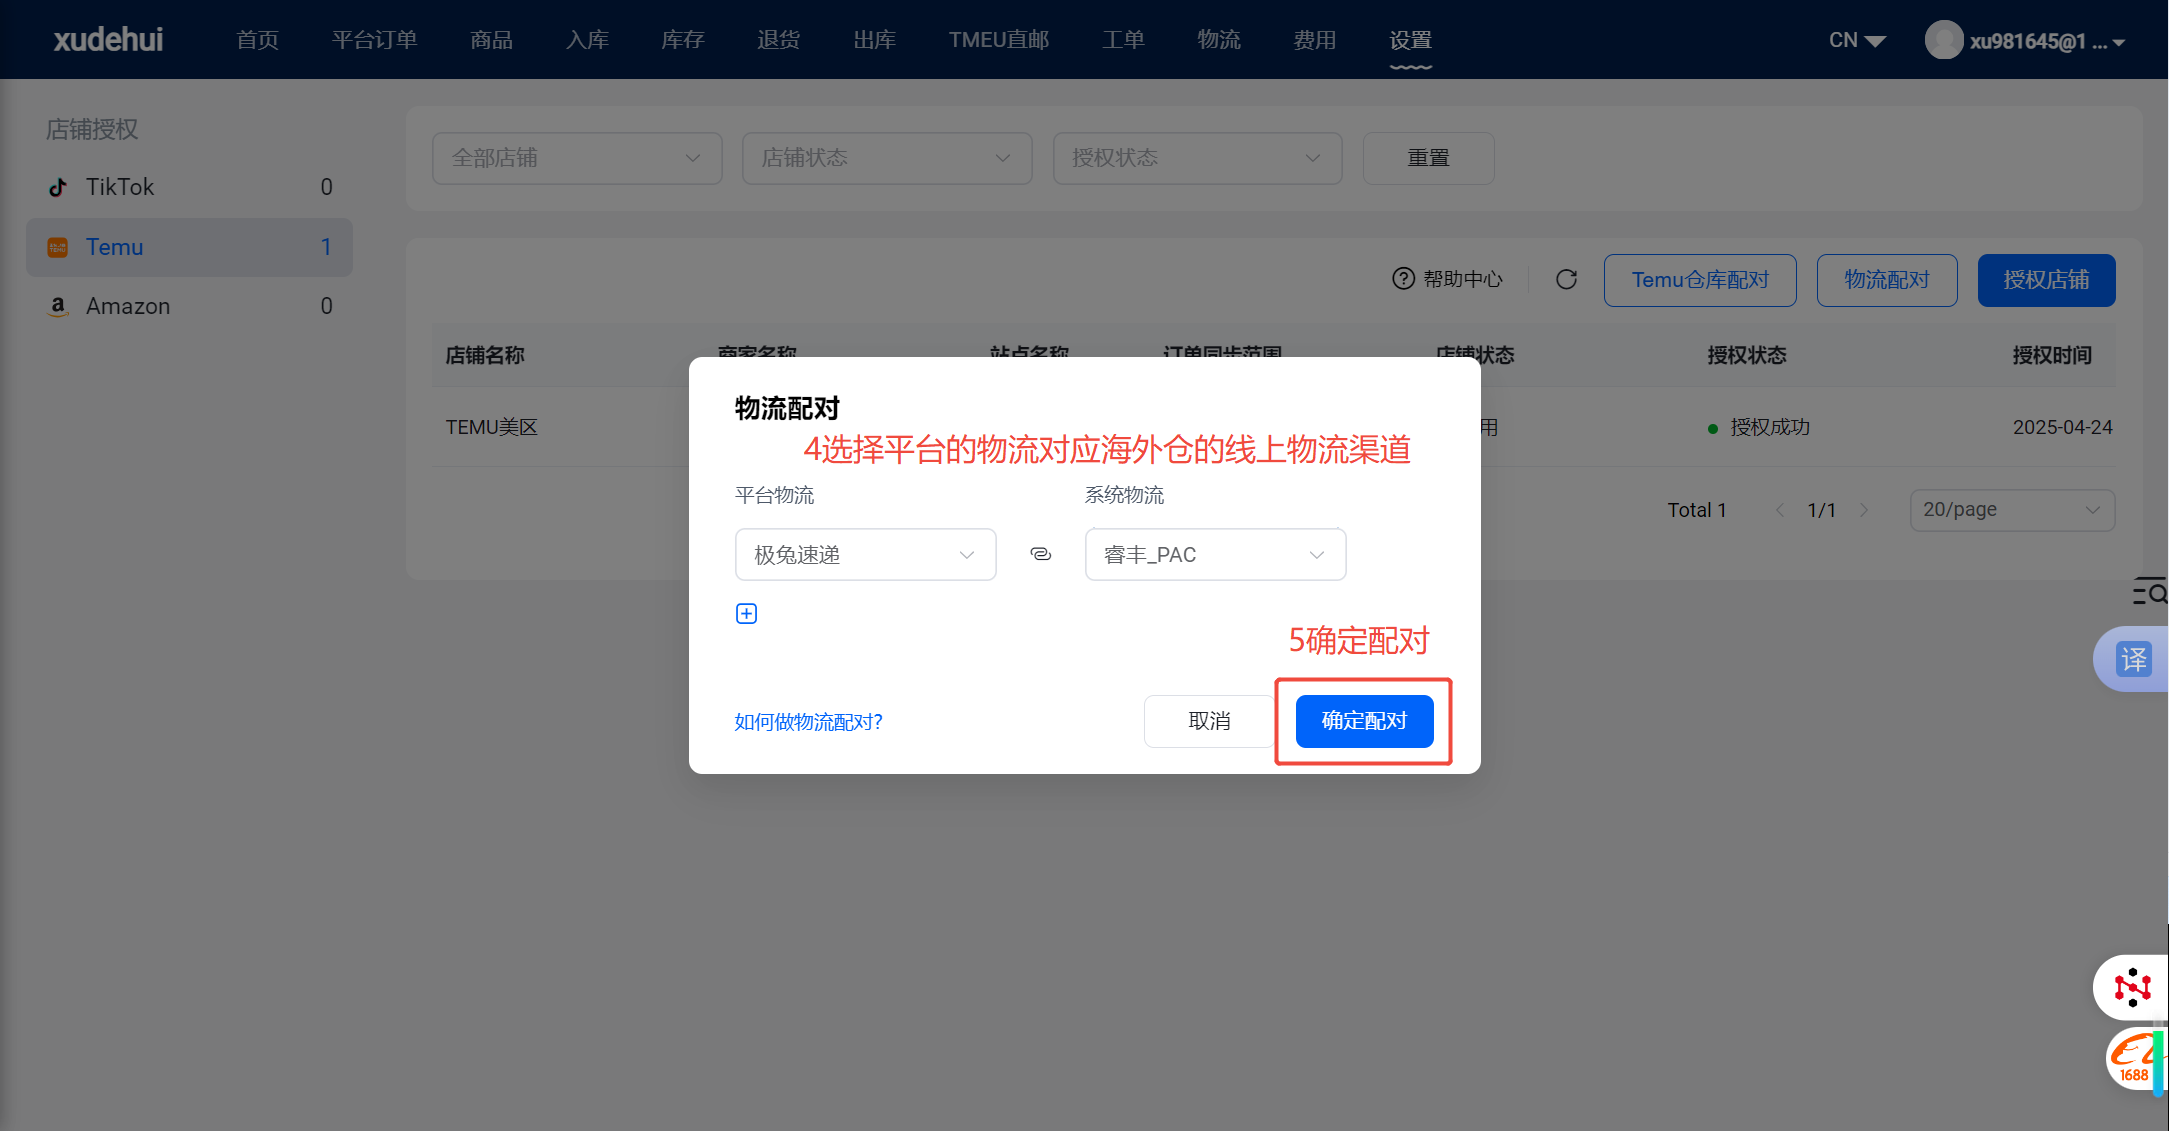Click the search list icon on right edge

tap(2149, 592)
